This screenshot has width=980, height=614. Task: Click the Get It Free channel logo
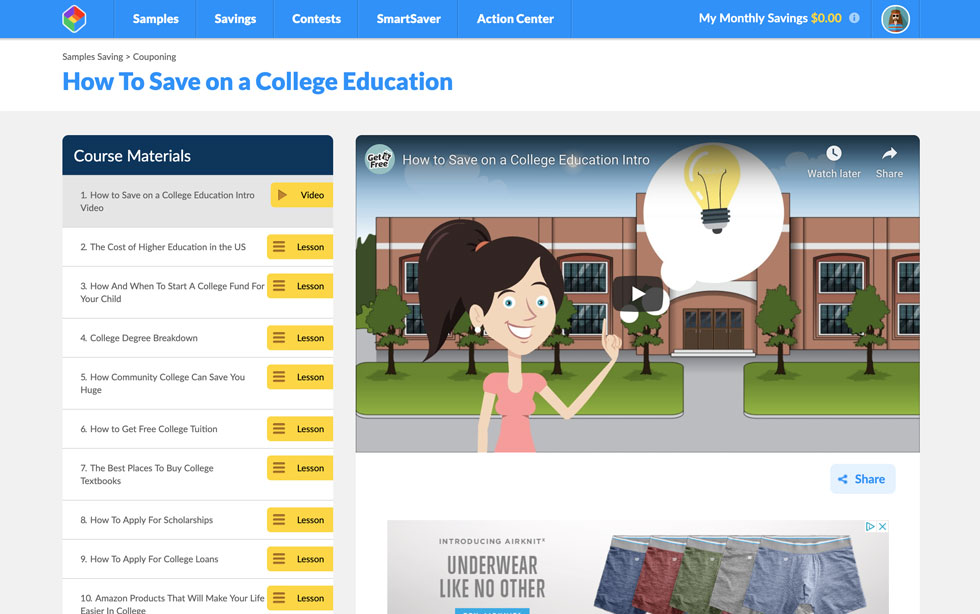click(x=379, y=159)
